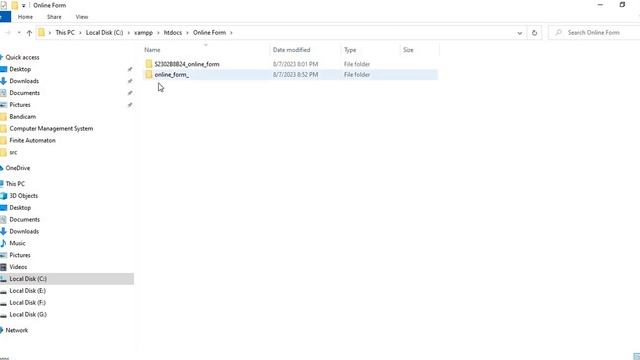Click the Refresh button in address bar
This screenshot has height=360, width=640.
[x=534, y=33]
